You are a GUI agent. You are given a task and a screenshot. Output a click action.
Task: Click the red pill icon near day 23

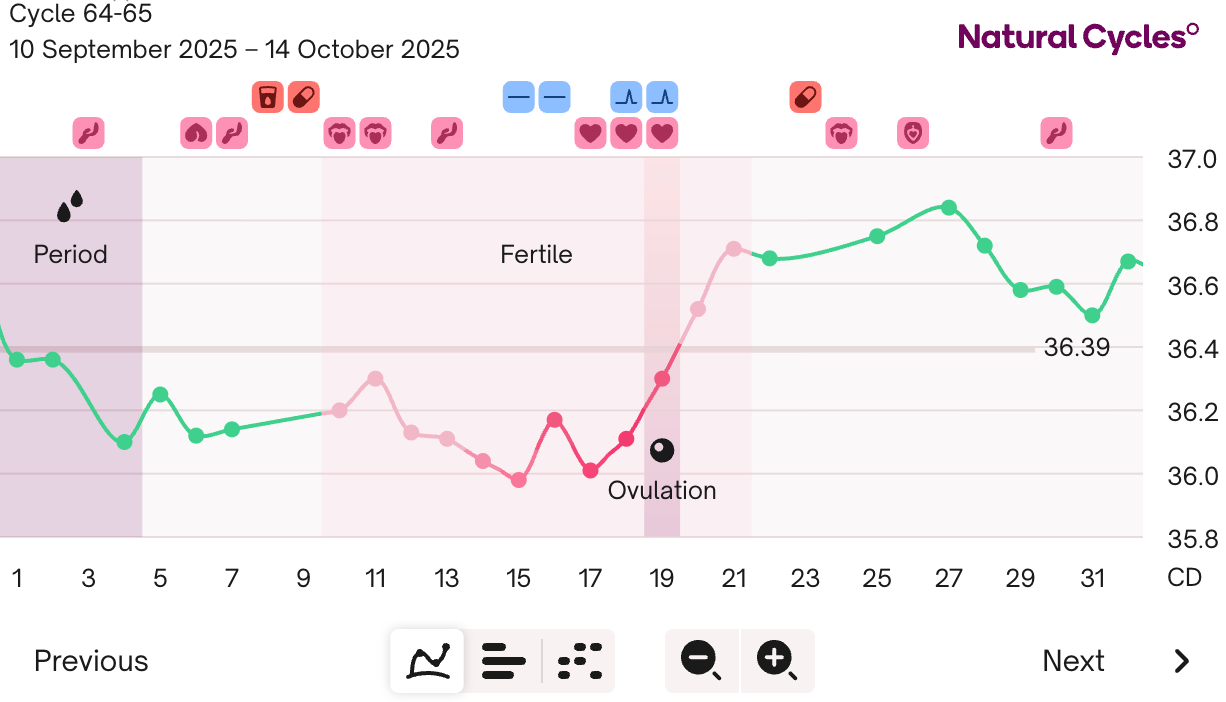(805, 97)
